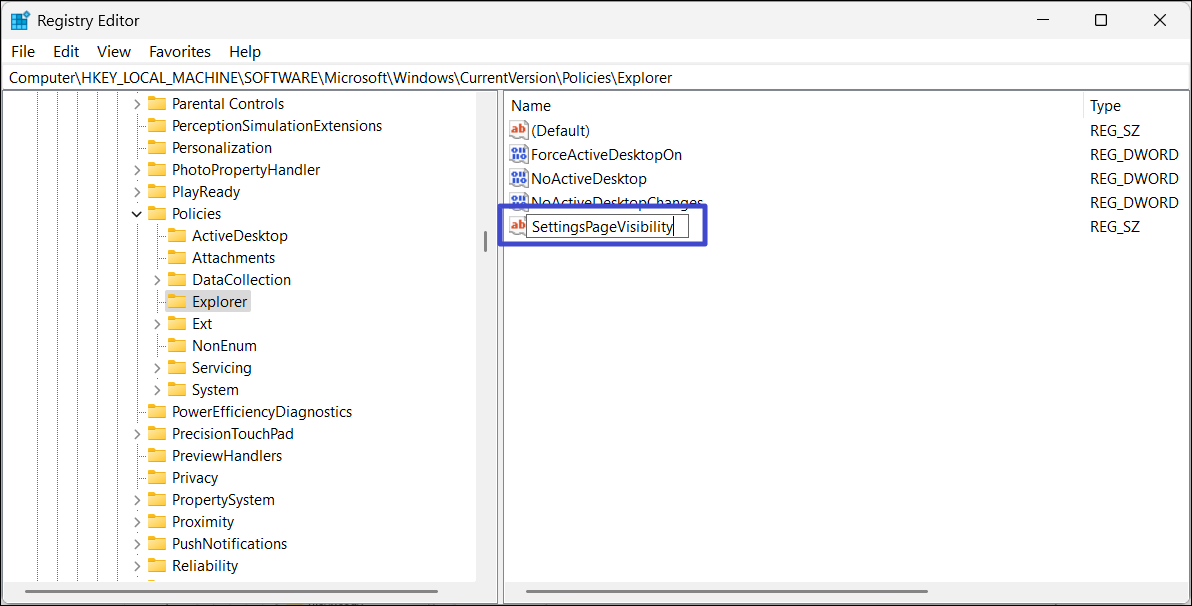Viewport: 1192px width, 606px height.
Task: Click the PowerEfficiencyDiagnostics folder icon
Action: pyautogui.click(x=157, y=412)
